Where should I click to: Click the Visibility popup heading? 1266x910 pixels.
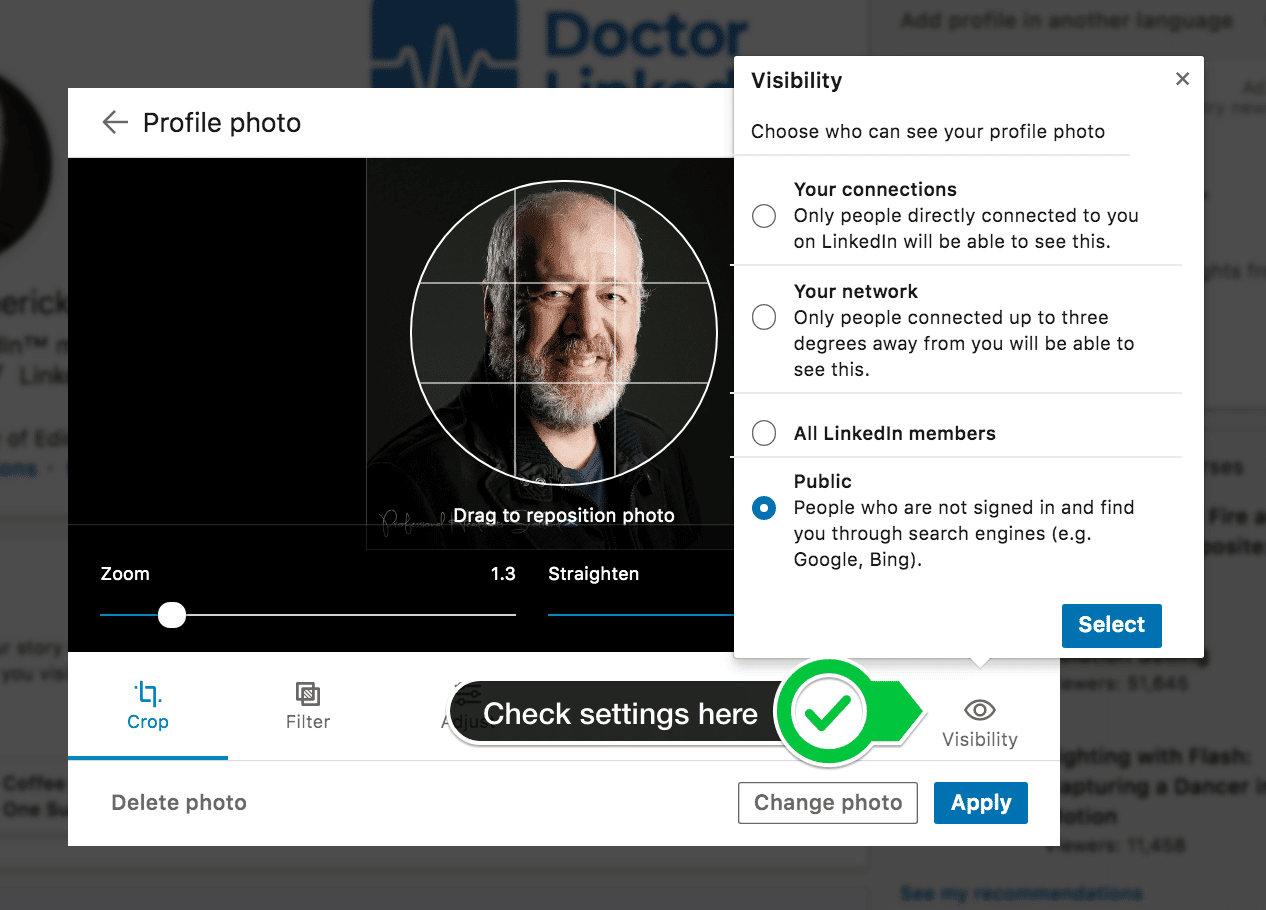point(797,80)
